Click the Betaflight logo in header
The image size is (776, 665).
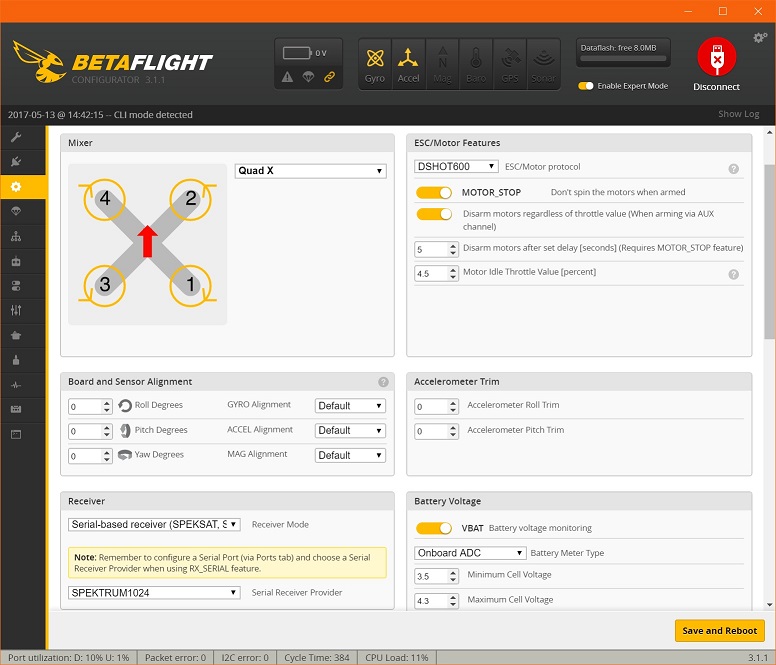[x=113, y=62]
